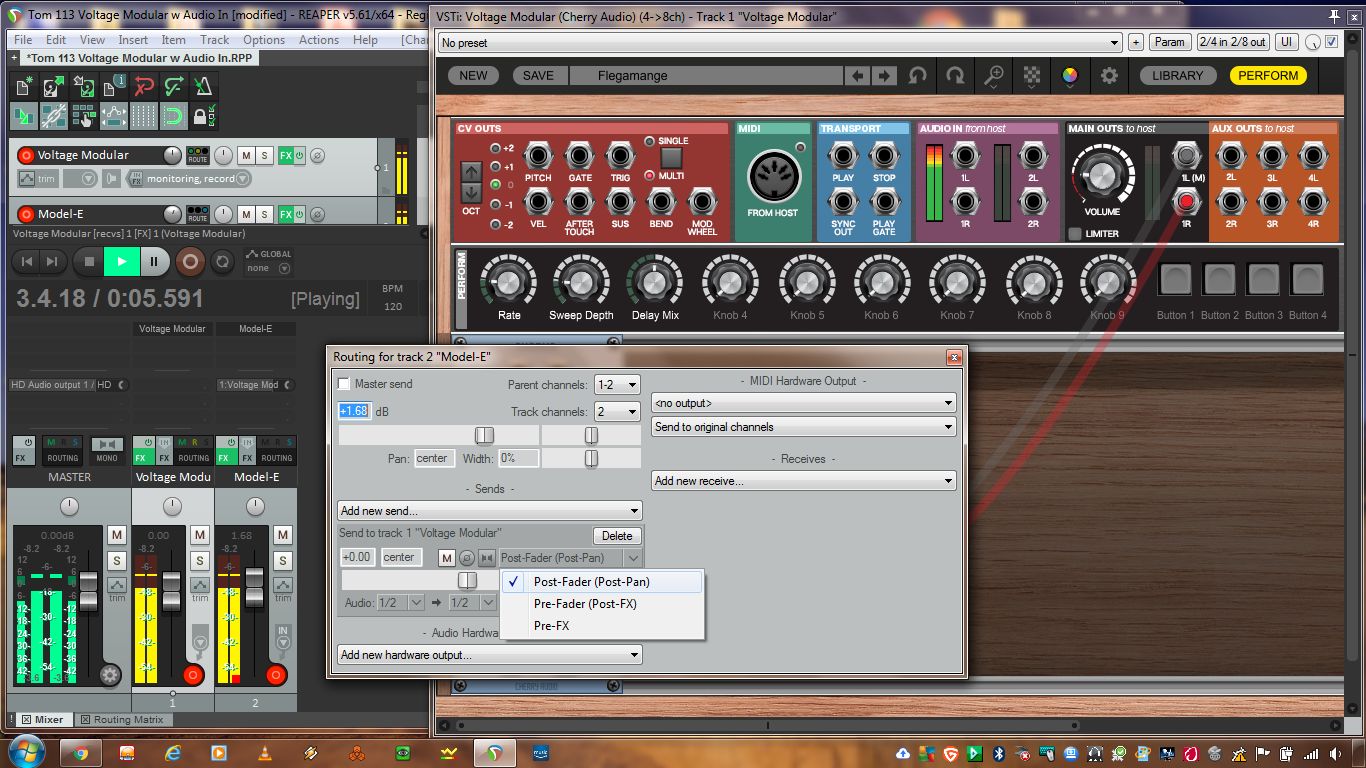1366x768 pixels.
Task: Click the Record transport button
Action: click(x=189, y=261)
